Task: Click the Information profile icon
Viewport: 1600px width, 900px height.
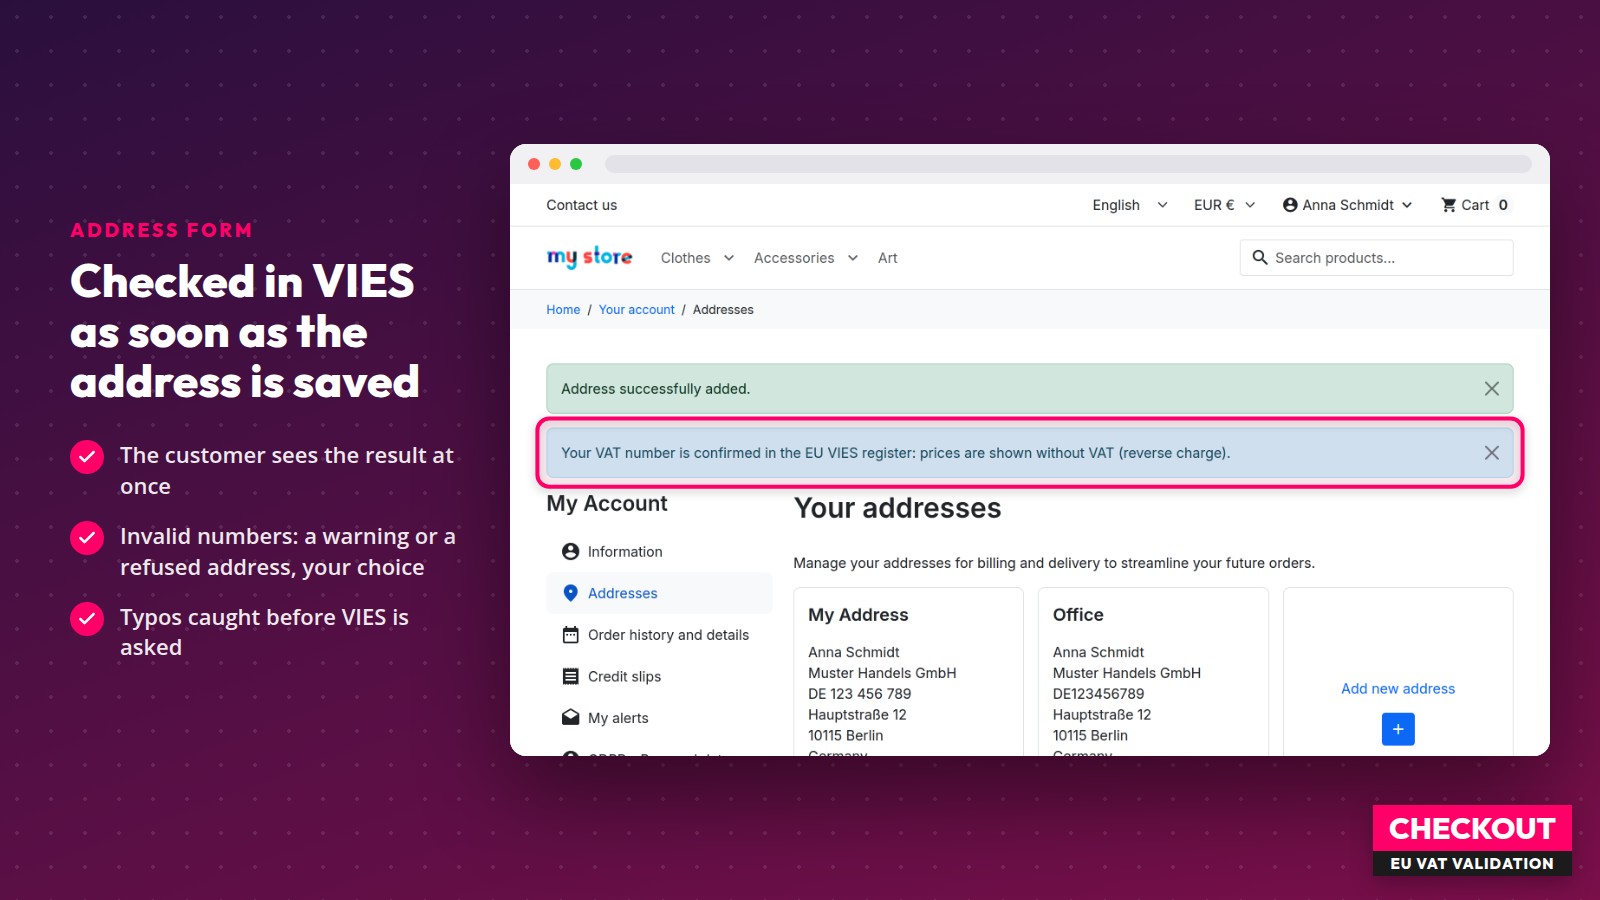Action: click(x=571, y=552)
